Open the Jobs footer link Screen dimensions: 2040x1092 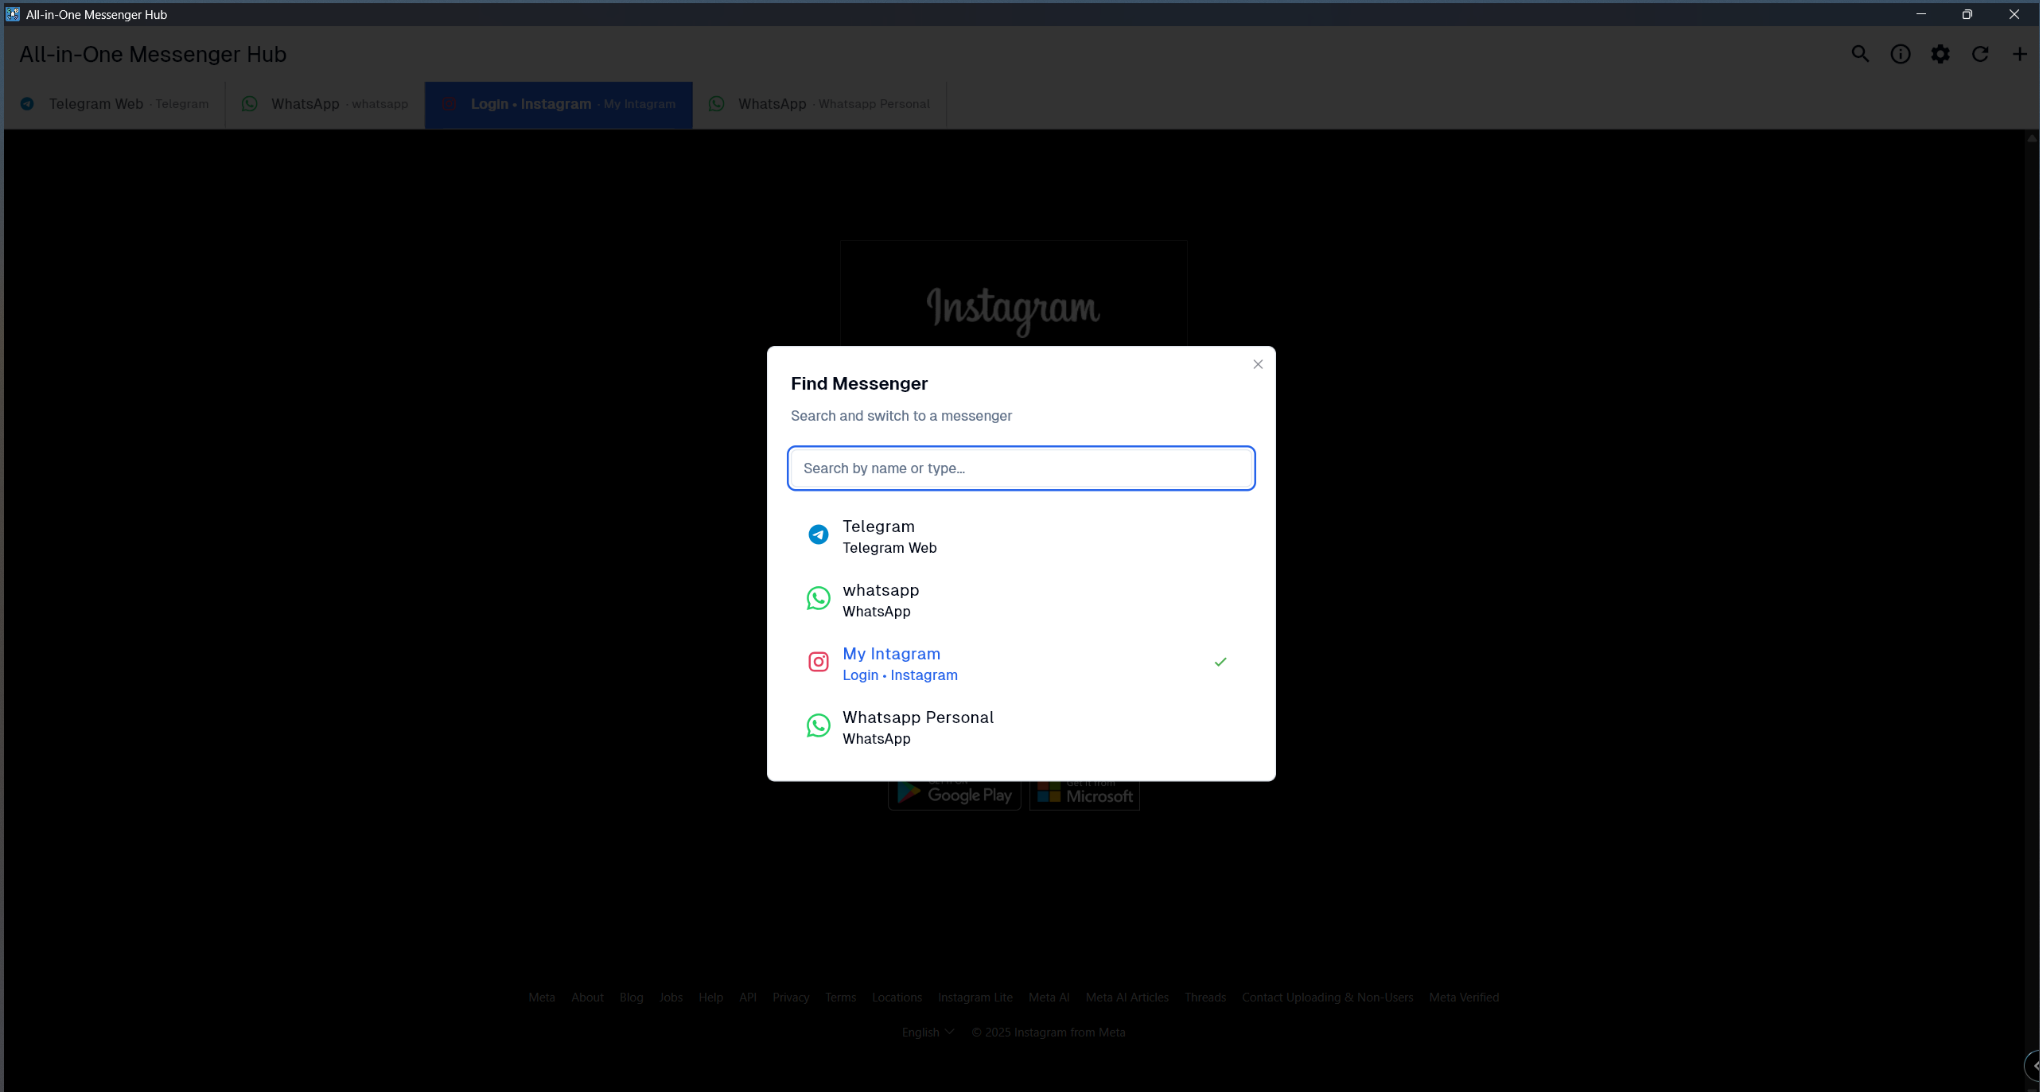[x=671, y=997]
